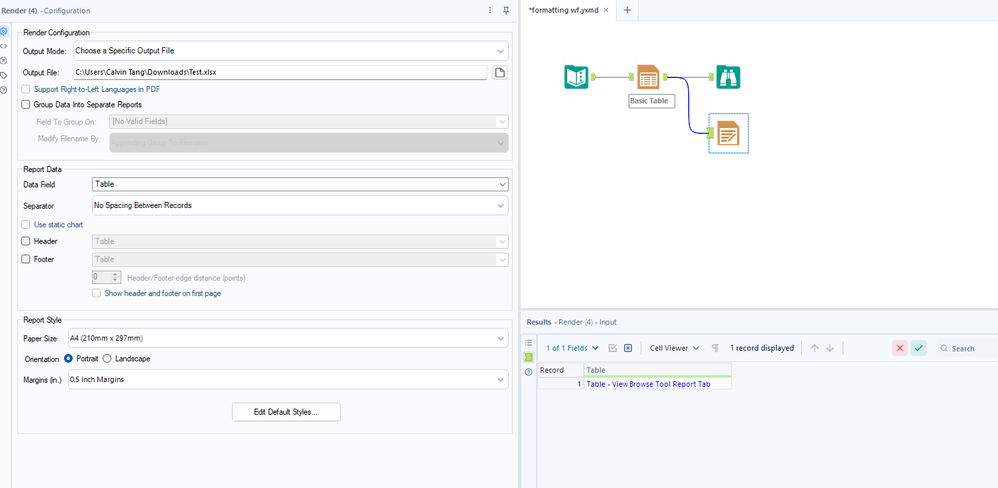Select the green input anchor icon in Results
The image size is (998, 488).
coord(528,358)
